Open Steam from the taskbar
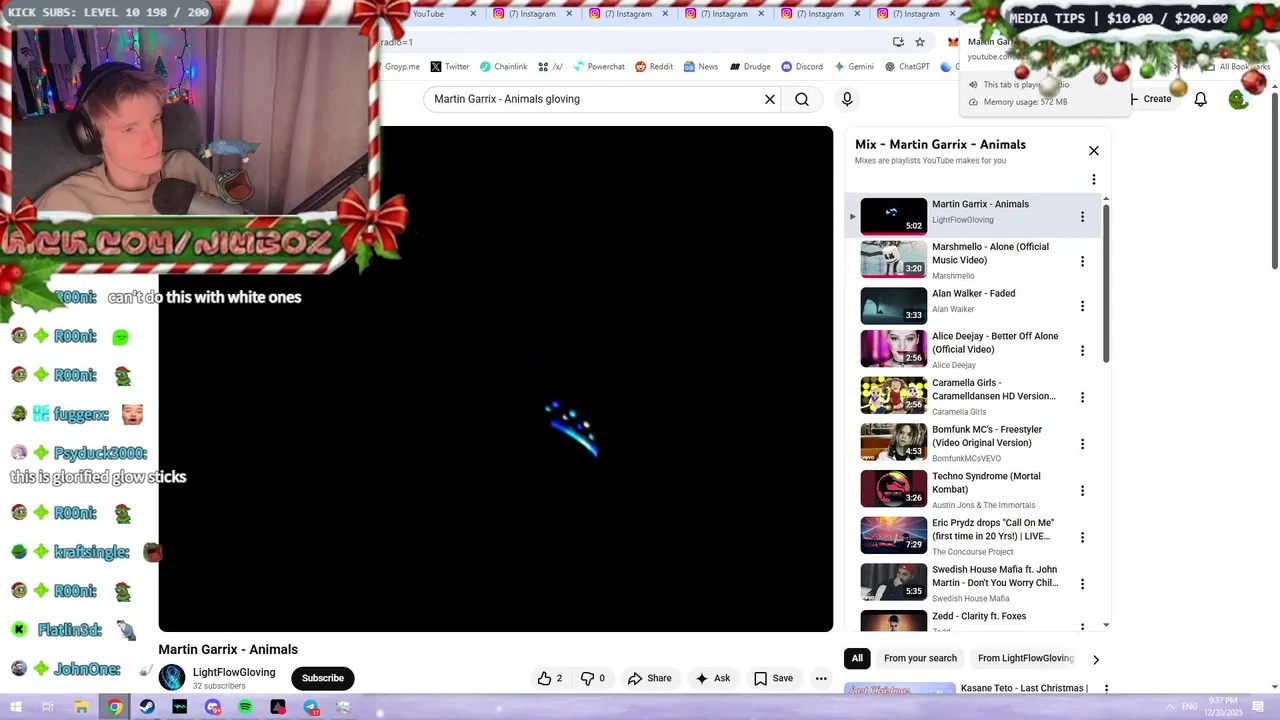The height and width of the screenshot is (720, 1280). pyautogui.click(x=147, y=707)
